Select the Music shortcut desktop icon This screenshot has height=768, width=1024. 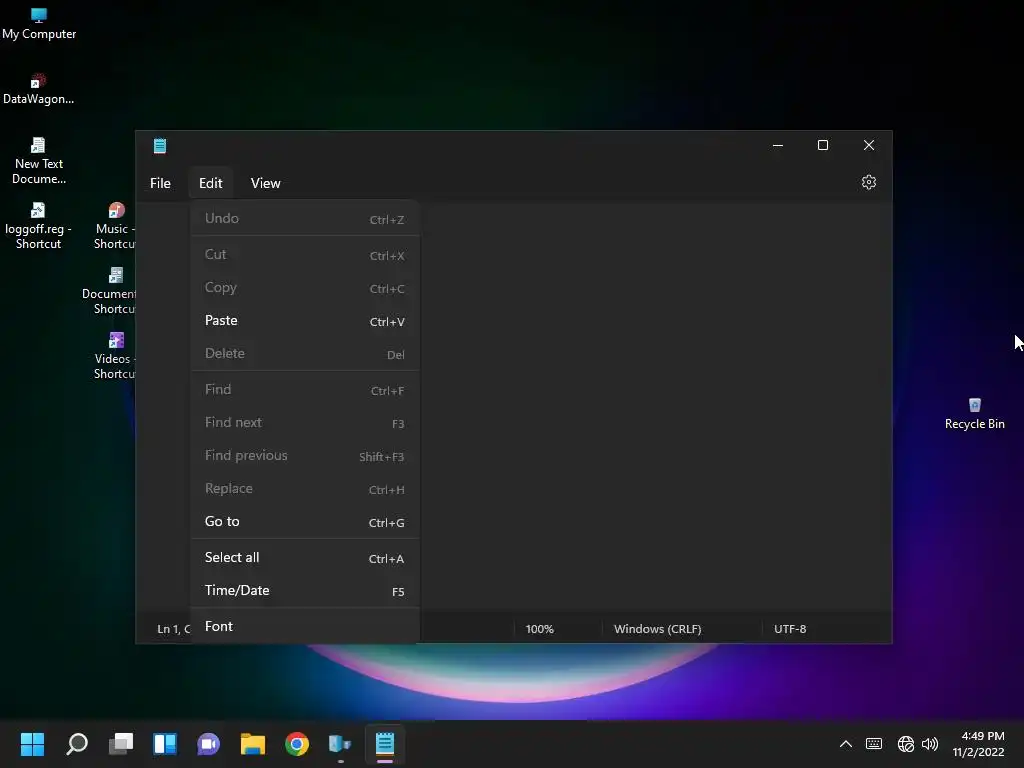click(x=115, y=226)
